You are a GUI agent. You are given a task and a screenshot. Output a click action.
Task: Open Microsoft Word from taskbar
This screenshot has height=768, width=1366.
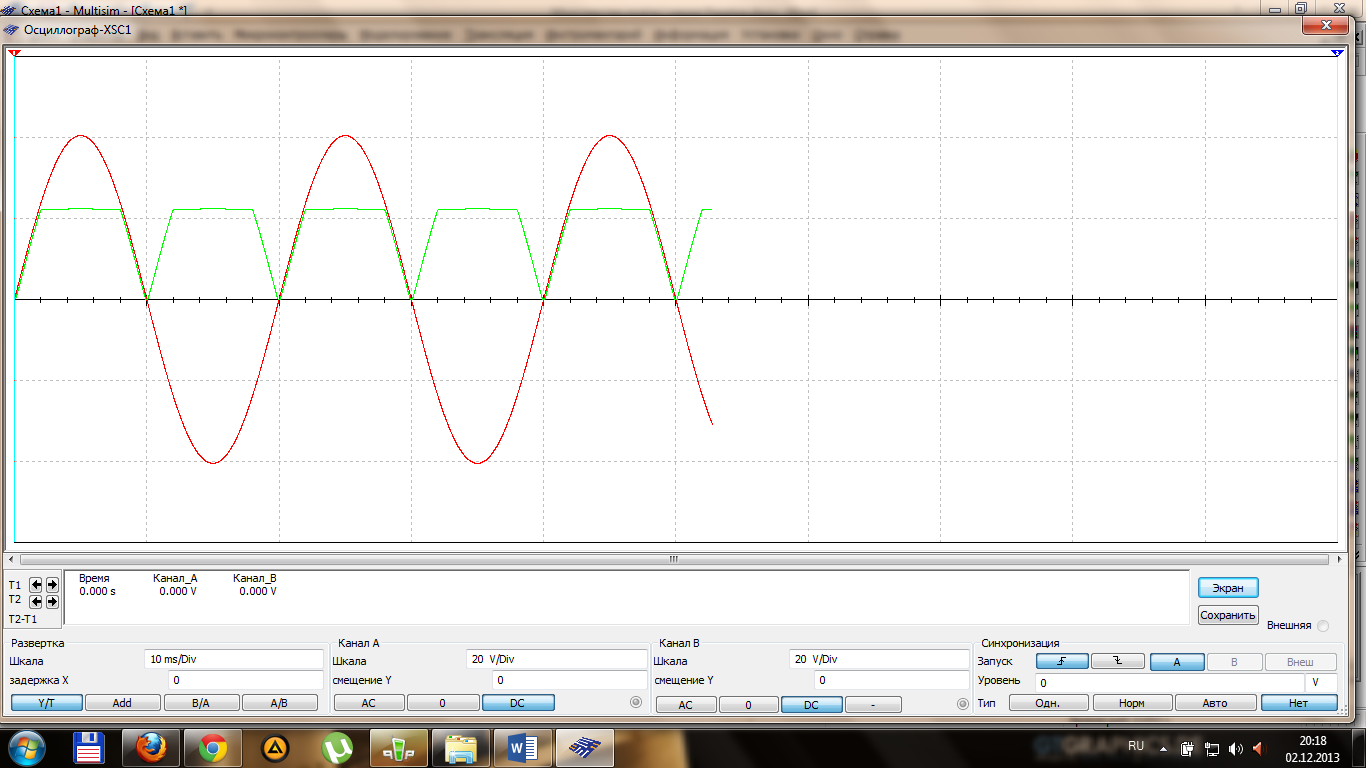[523, 747]
